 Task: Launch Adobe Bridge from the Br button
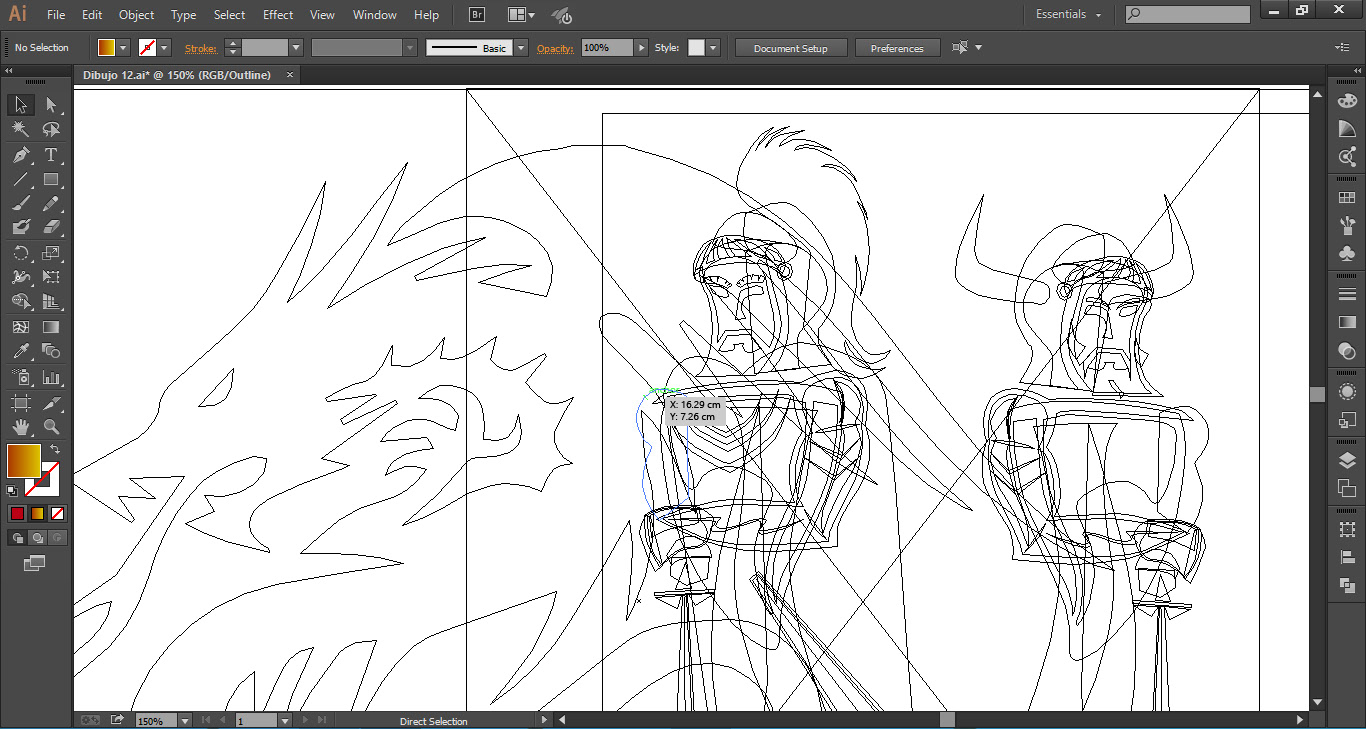coord(477,15)
